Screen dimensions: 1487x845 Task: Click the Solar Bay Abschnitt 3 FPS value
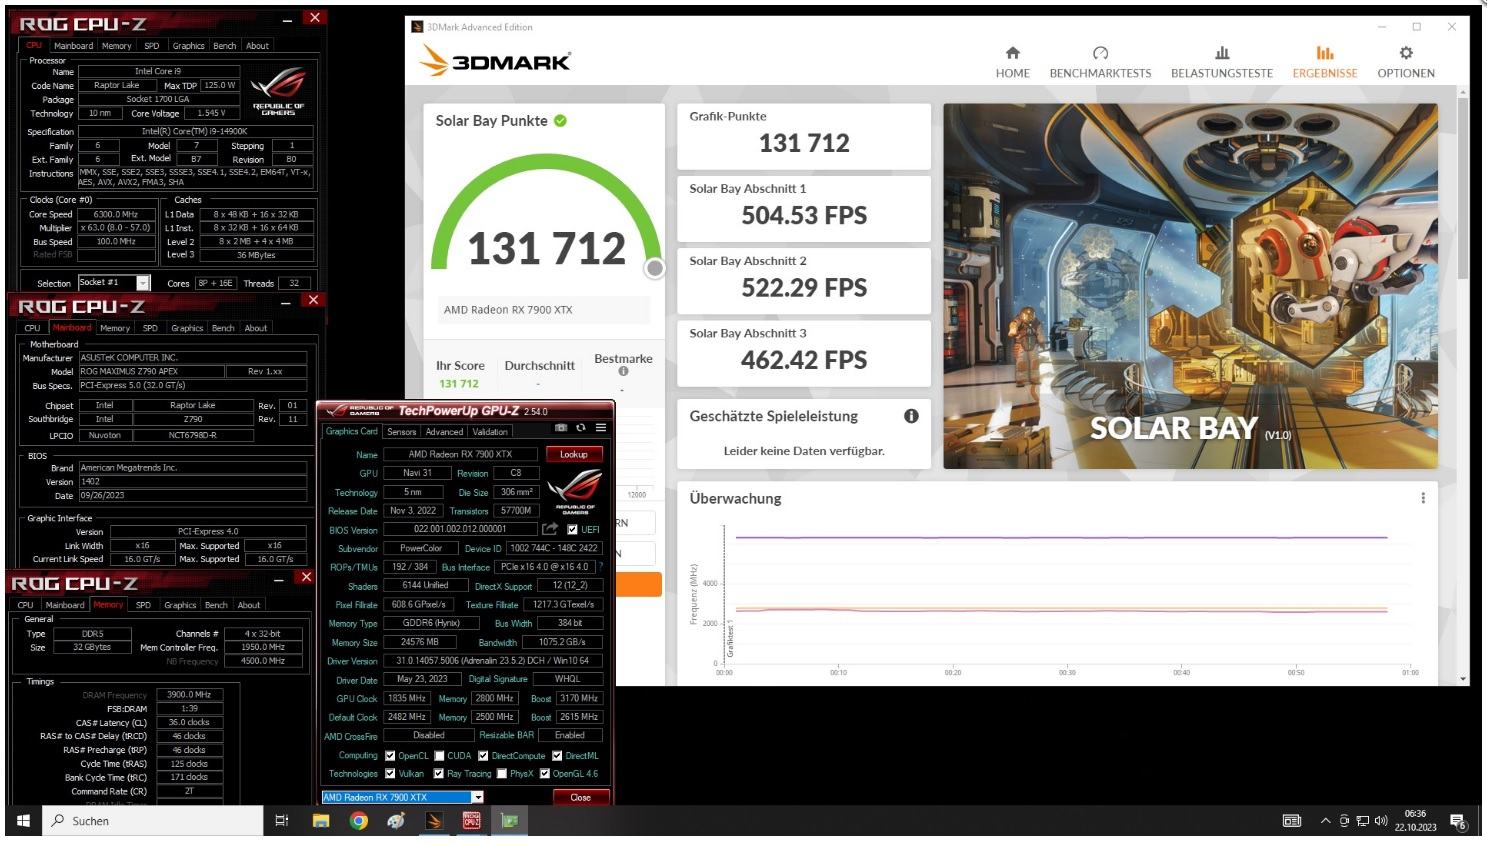coord(804,360)
